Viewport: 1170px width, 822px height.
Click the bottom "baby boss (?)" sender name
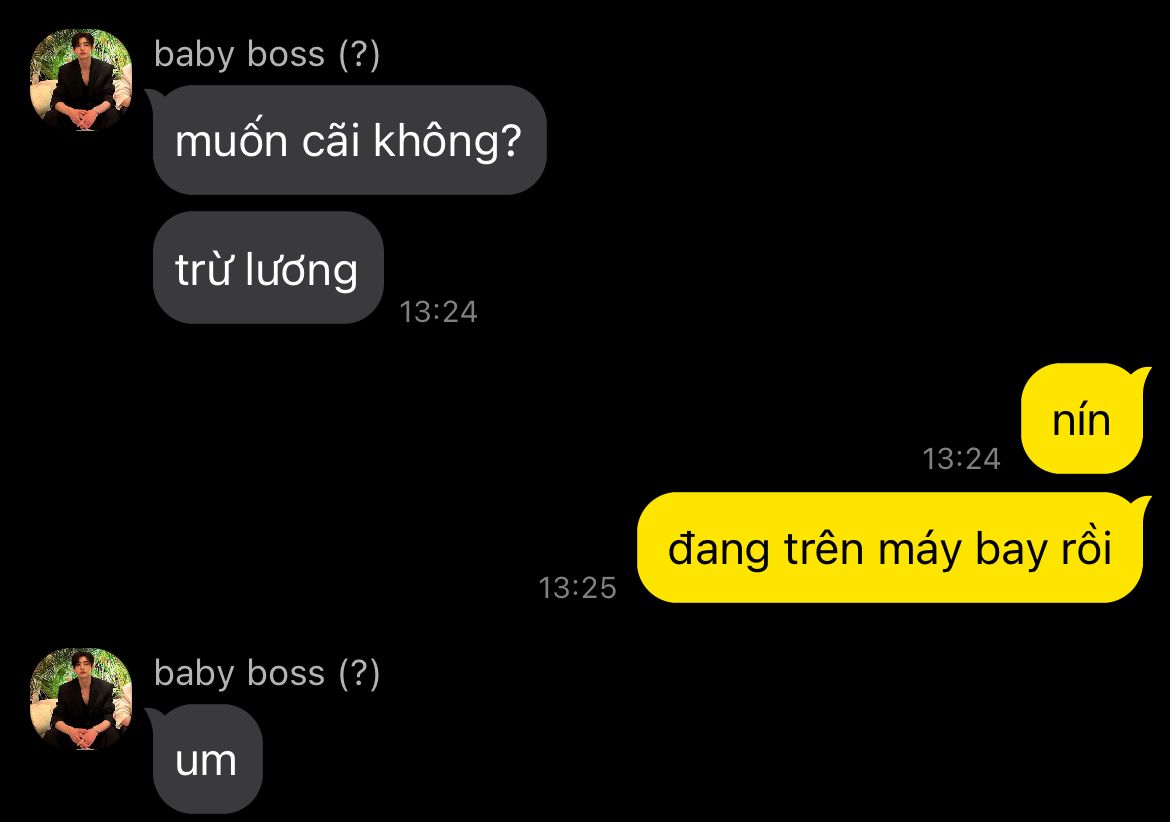(267, 674)
